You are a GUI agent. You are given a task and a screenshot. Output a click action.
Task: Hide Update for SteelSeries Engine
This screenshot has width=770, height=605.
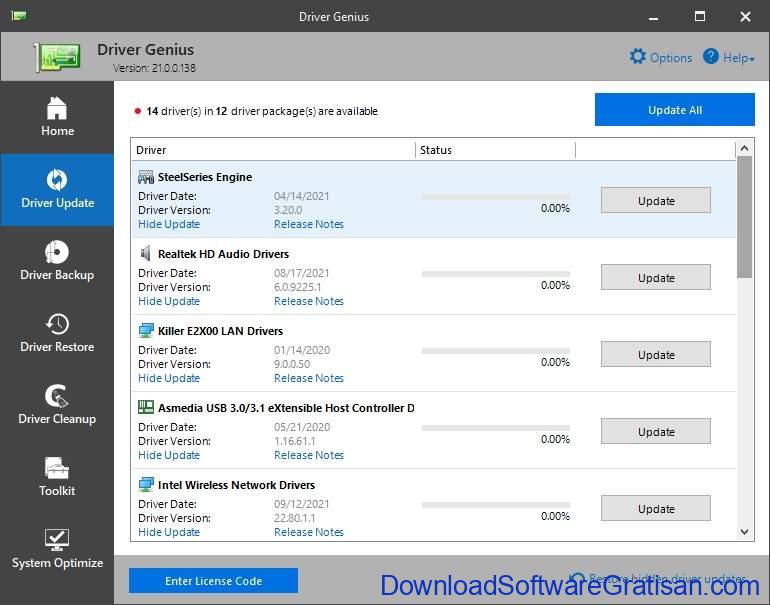click(169, 224)
